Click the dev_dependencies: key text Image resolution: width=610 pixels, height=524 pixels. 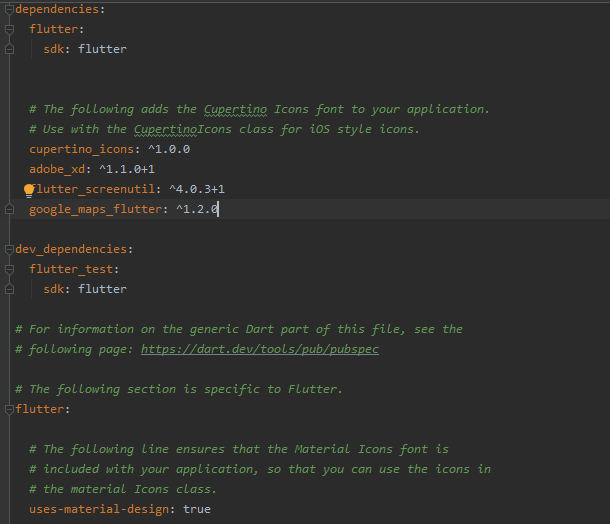[74, 249]
